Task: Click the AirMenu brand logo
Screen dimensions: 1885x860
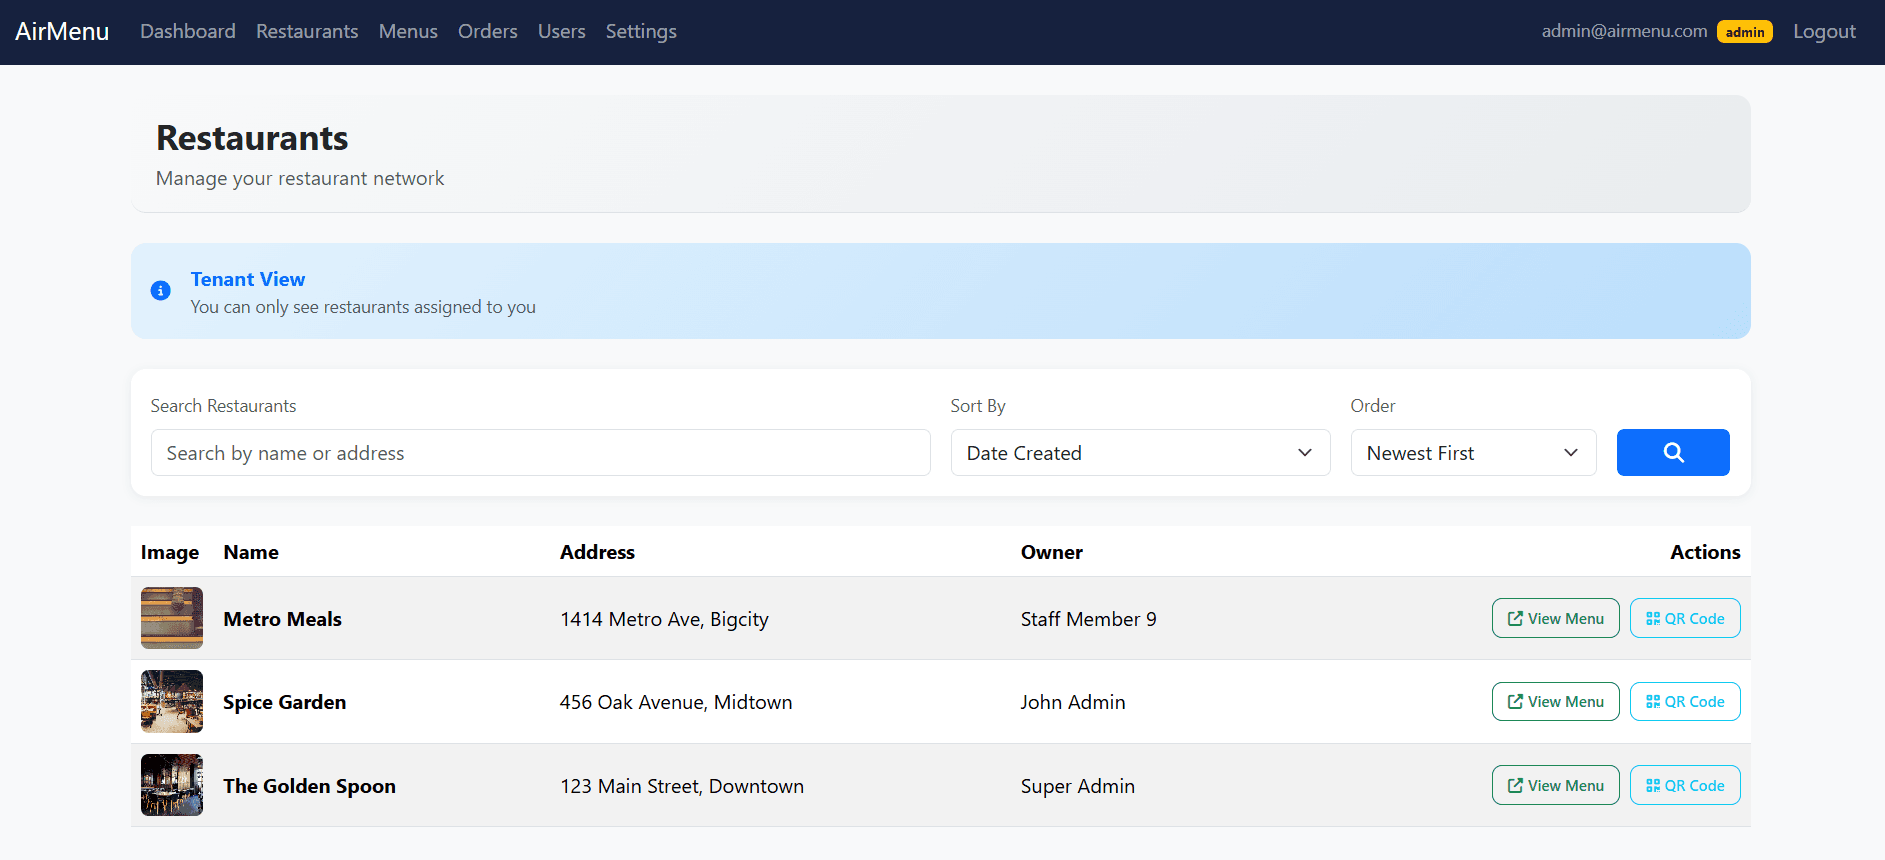Action: (x=62, y=32)
